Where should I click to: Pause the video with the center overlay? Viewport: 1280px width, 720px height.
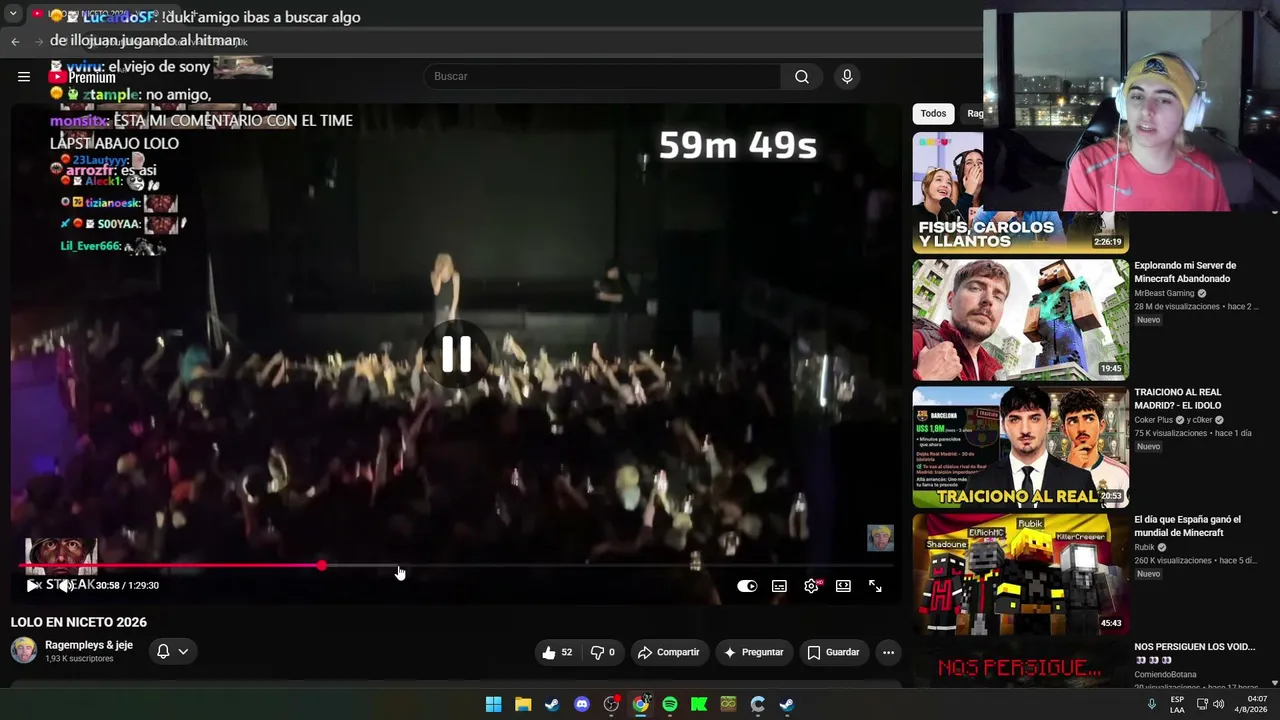(x=456, y=353)
